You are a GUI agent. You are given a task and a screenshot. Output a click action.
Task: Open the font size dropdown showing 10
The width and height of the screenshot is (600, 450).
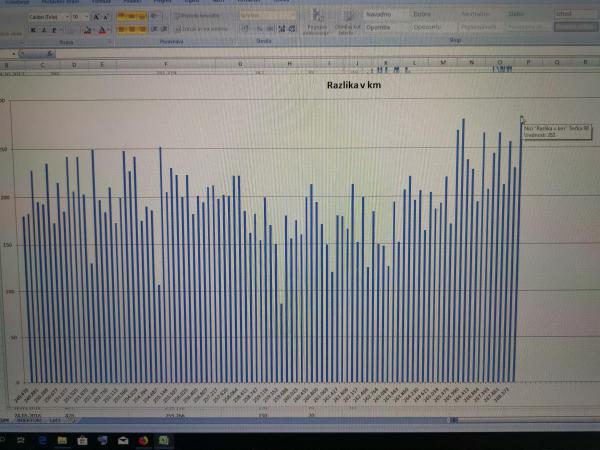coord(80,17)
